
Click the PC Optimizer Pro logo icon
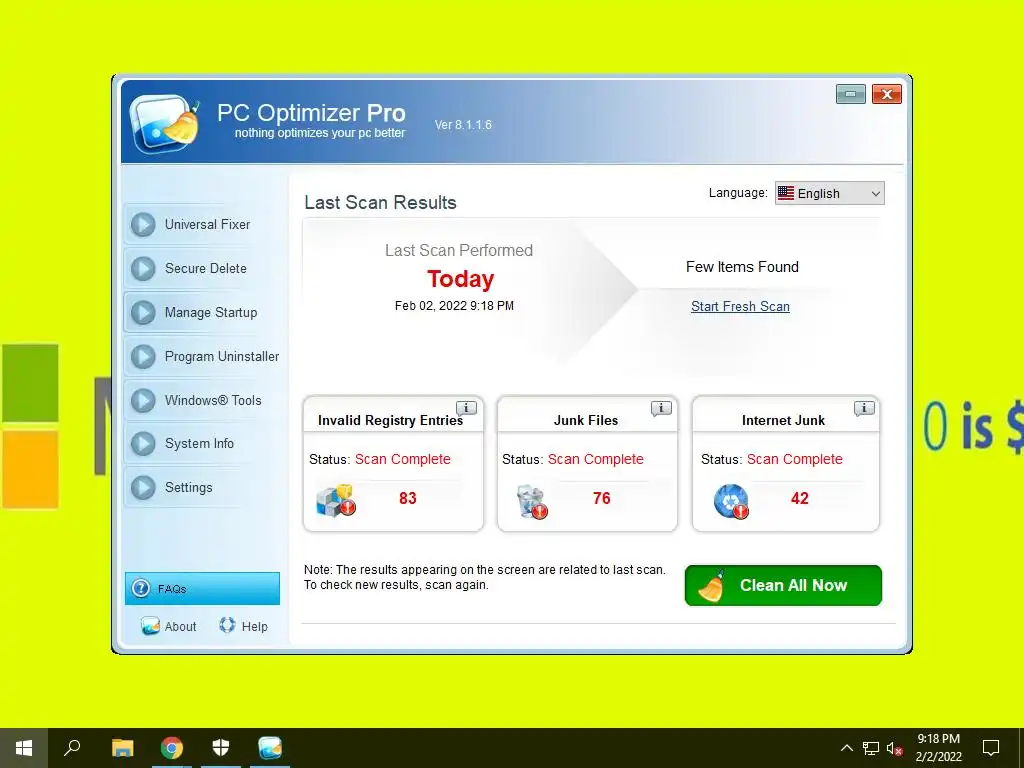[165, 123]
